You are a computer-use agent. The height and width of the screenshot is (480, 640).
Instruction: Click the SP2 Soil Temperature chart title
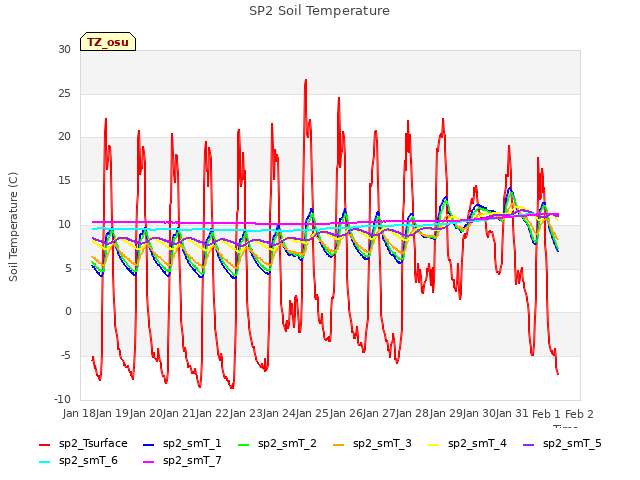(x=319, y=11)
